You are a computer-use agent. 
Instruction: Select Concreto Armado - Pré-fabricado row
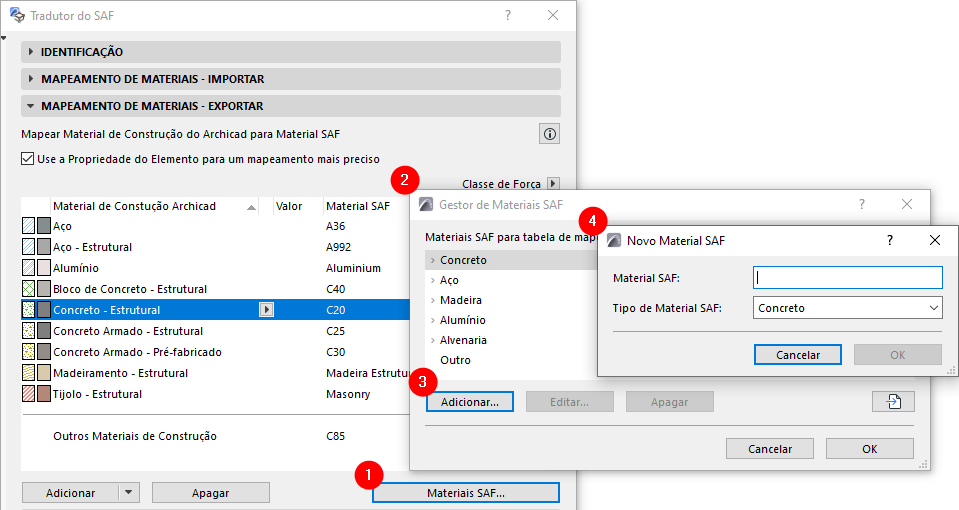[x=215, y=352]
